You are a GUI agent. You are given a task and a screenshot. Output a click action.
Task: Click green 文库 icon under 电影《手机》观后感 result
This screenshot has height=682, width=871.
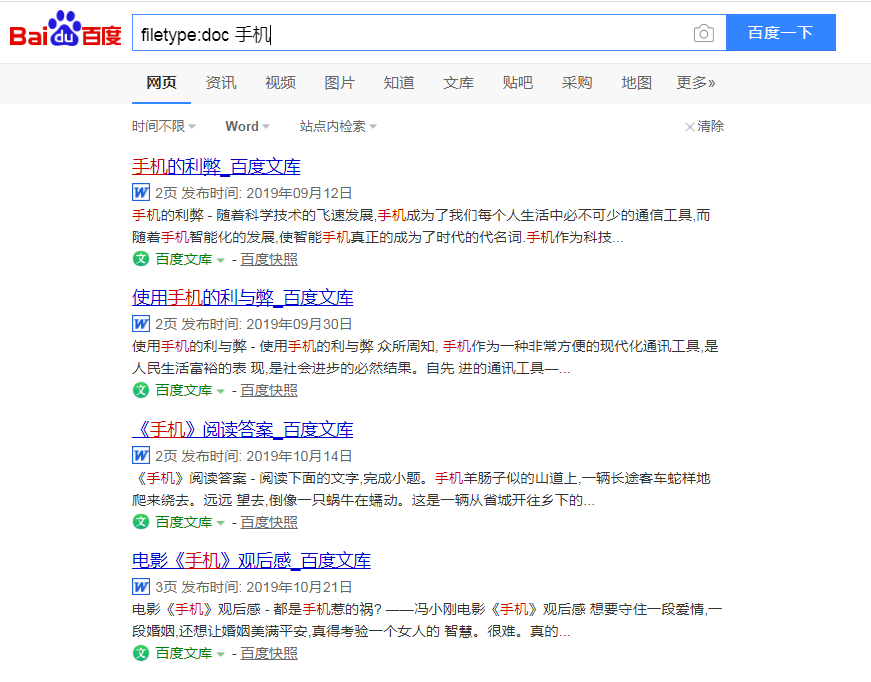coord(141,653)
